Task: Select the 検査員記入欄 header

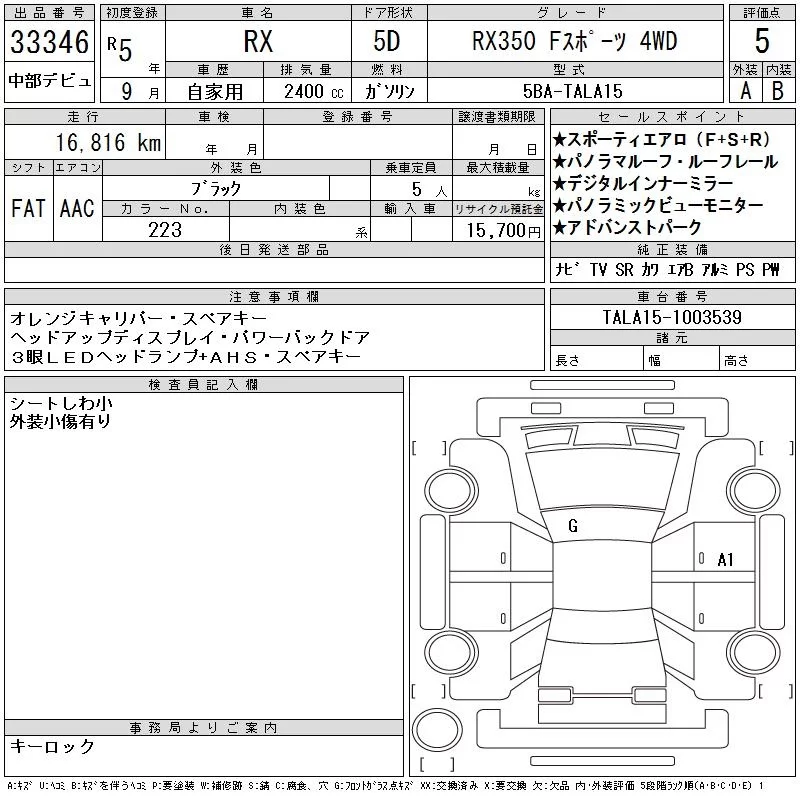Action: (x=203, y=384)
